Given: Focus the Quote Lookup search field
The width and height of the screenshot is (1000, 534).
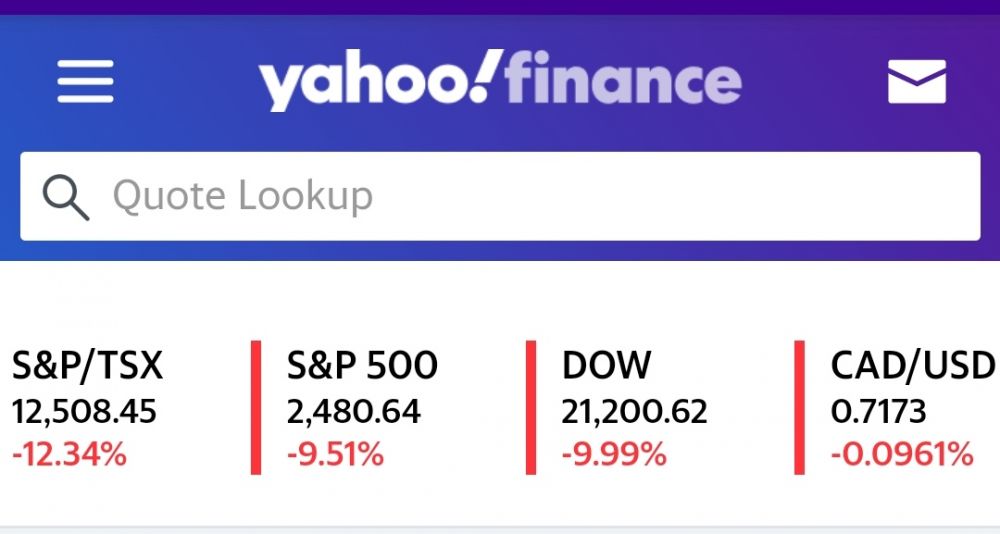Looking at the screenshot, I should point(520,196).
